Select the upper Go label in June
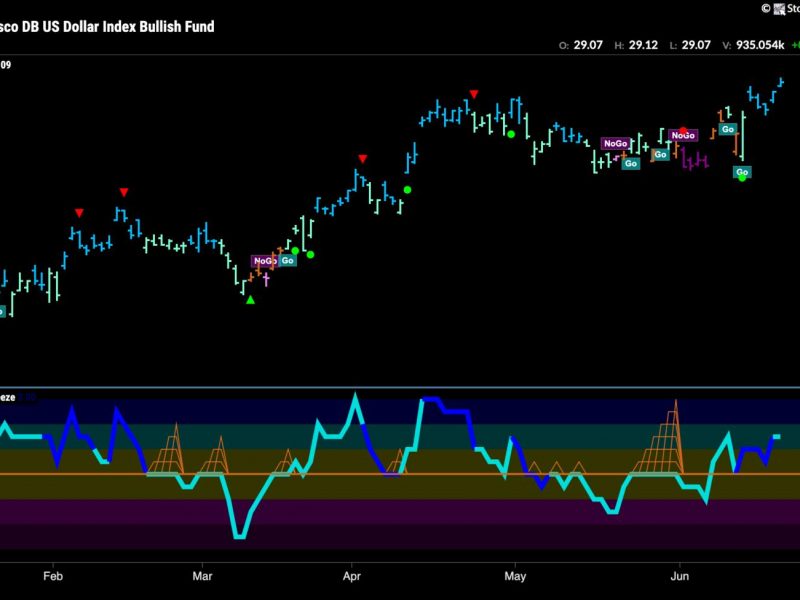The image size is (800, 600). pyautogui.click(x=728, y=129)
